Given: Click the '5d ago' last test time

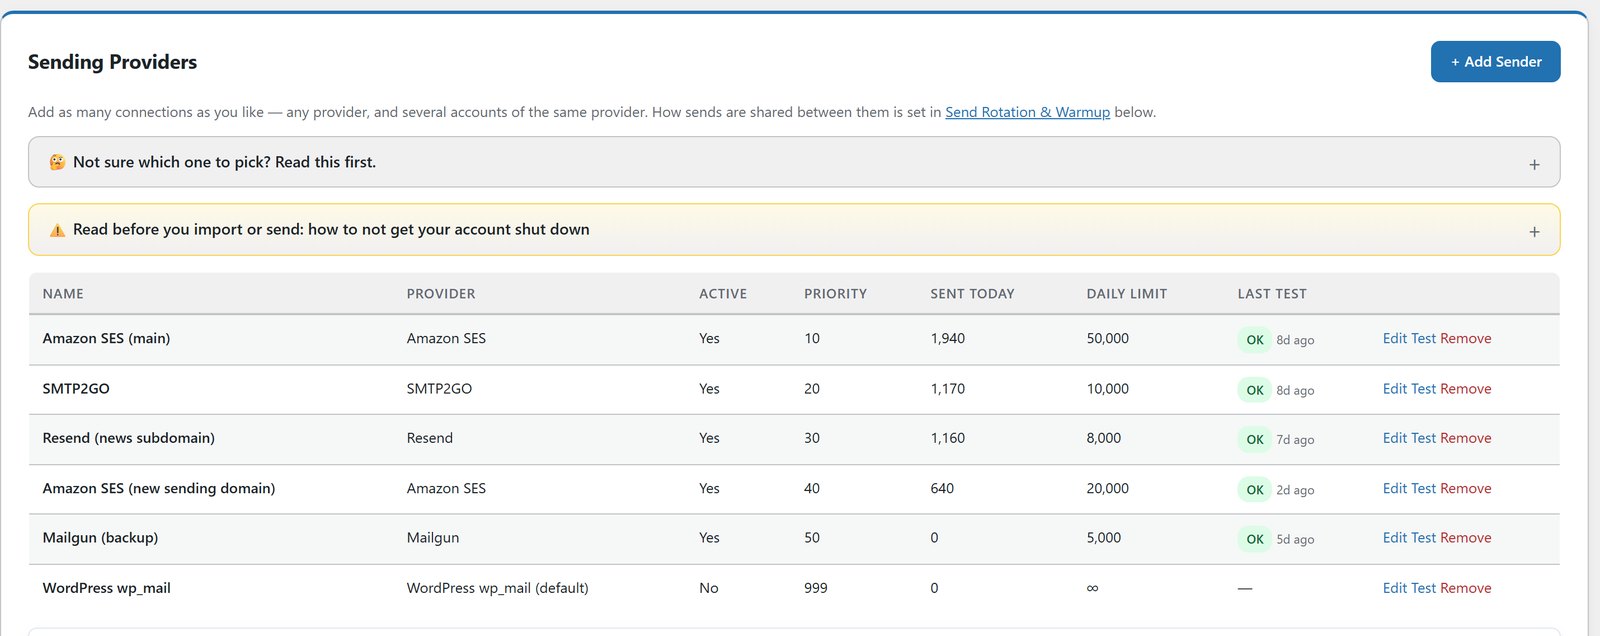Looking at the screenshot, I should tap(1295, 539).
